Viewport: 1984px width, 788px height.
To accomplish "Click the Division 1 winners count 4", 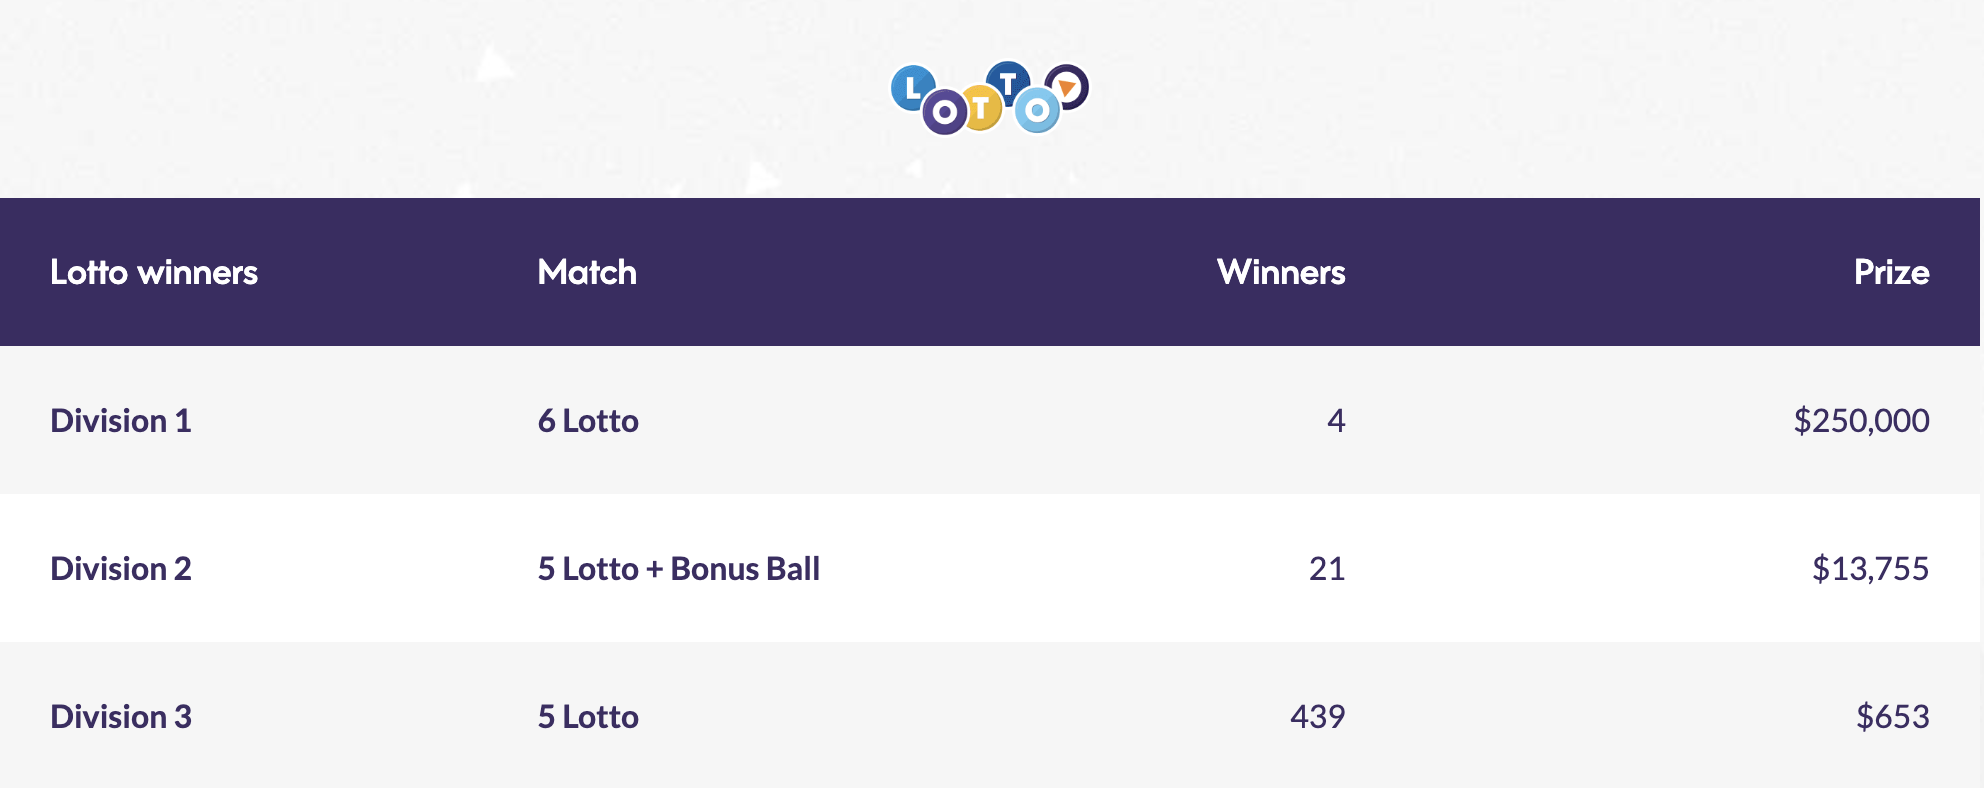I will 1336,420.
